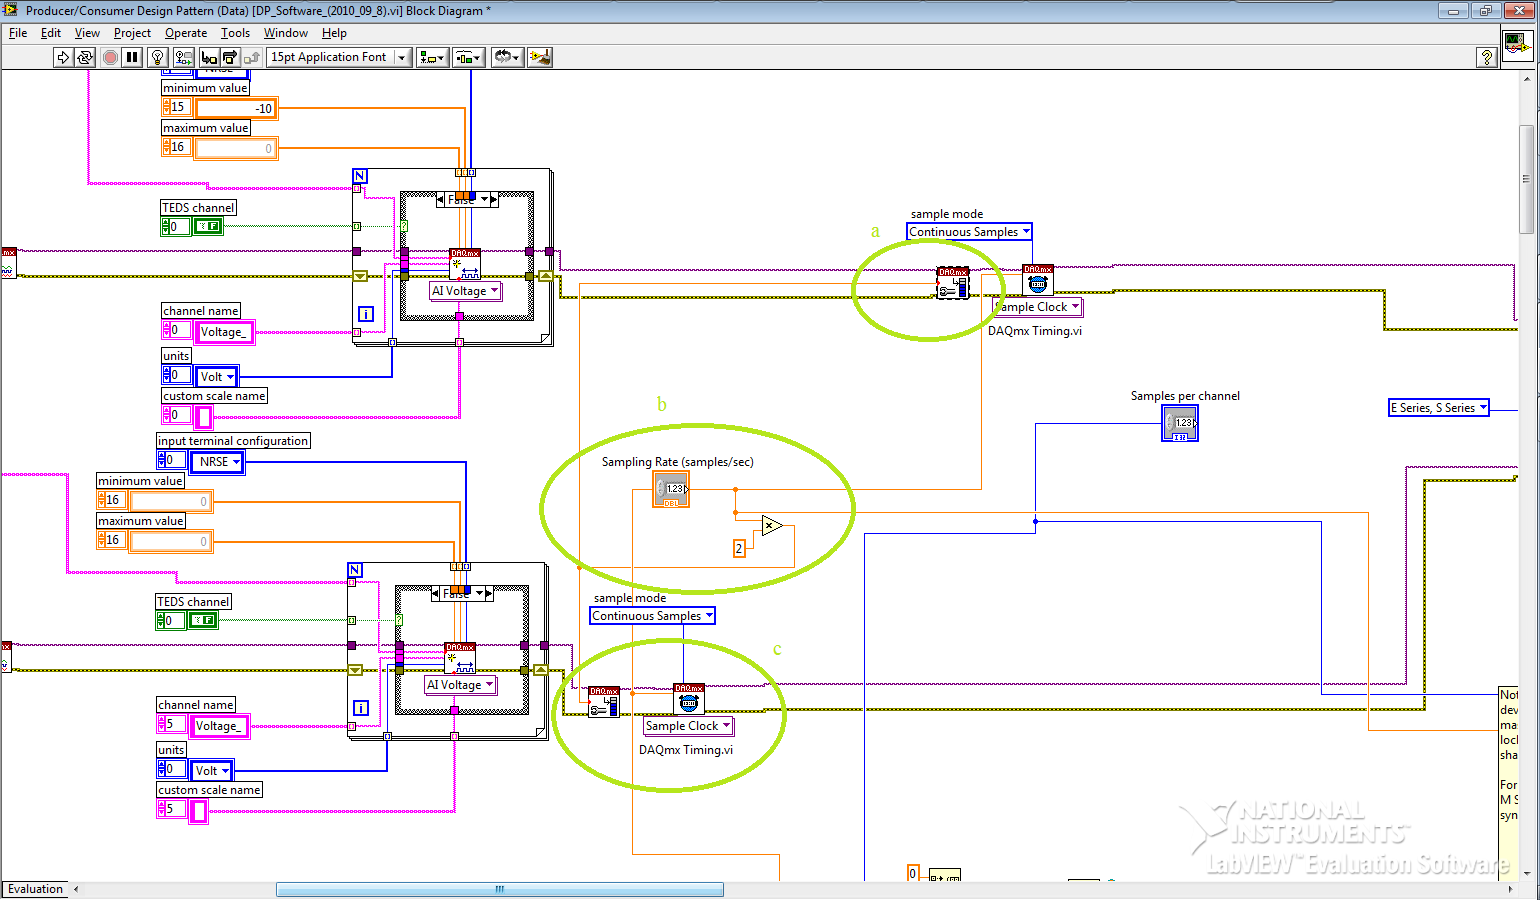Select Sampling Rate numeric control terminal
This screenshot has height=900, width=1540.
[x=671, y=489]
